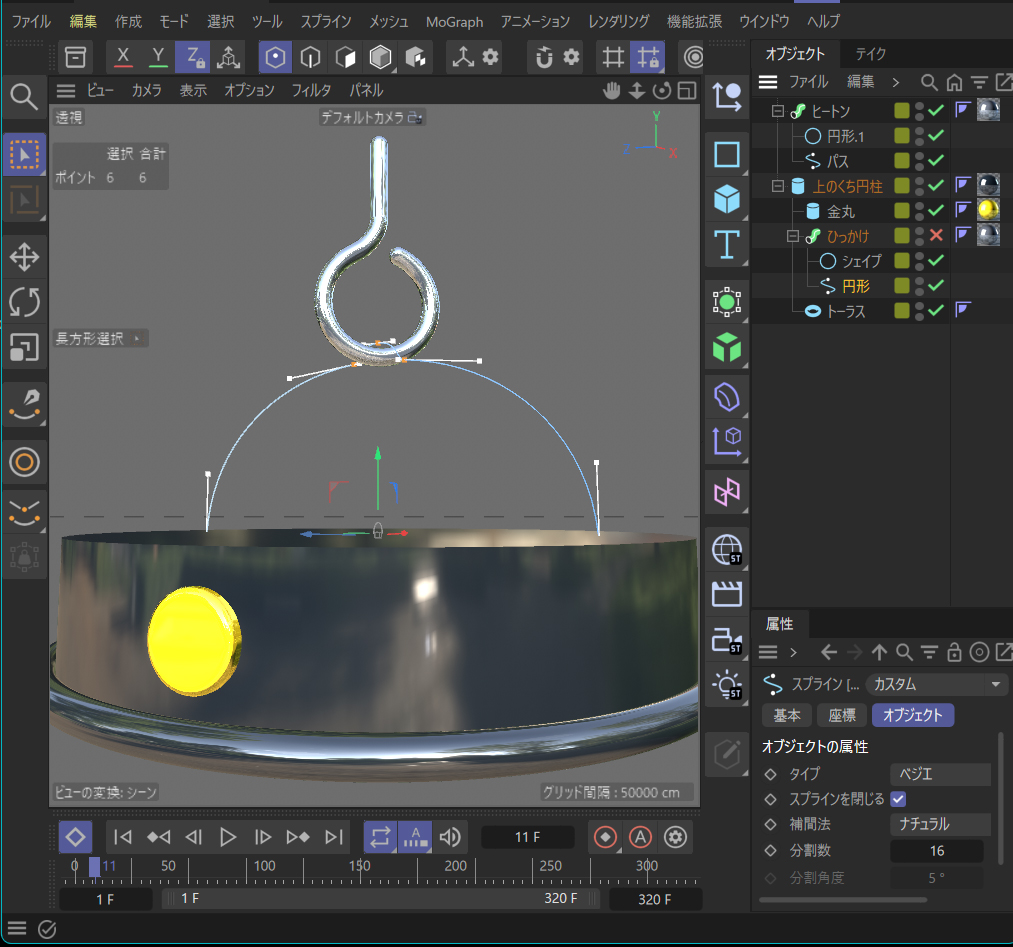The image size is (1013, 947).
Task: Uncheck the スプラインを閉じる checkbox
Action: [x=898, y=799]
